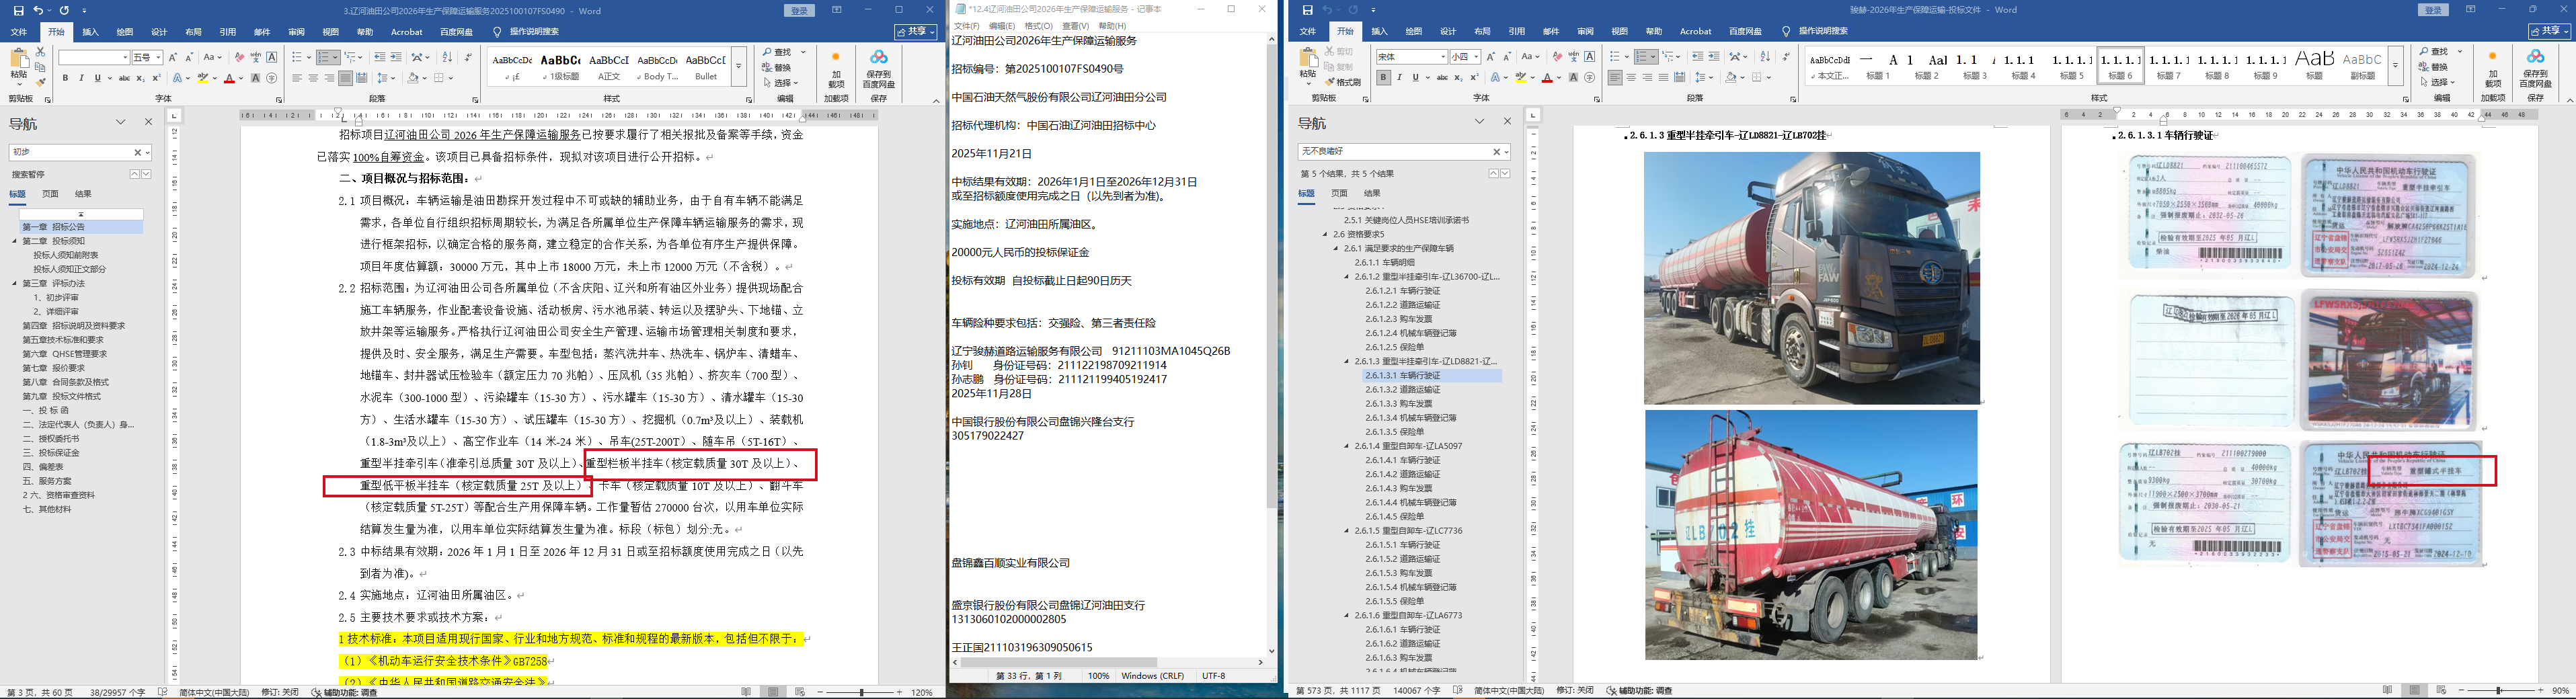Screen dimensions: 2576x699
Task: Switch to Web Layout view in 辽河油田 Word status bar
Action: [x=799, y=691]
